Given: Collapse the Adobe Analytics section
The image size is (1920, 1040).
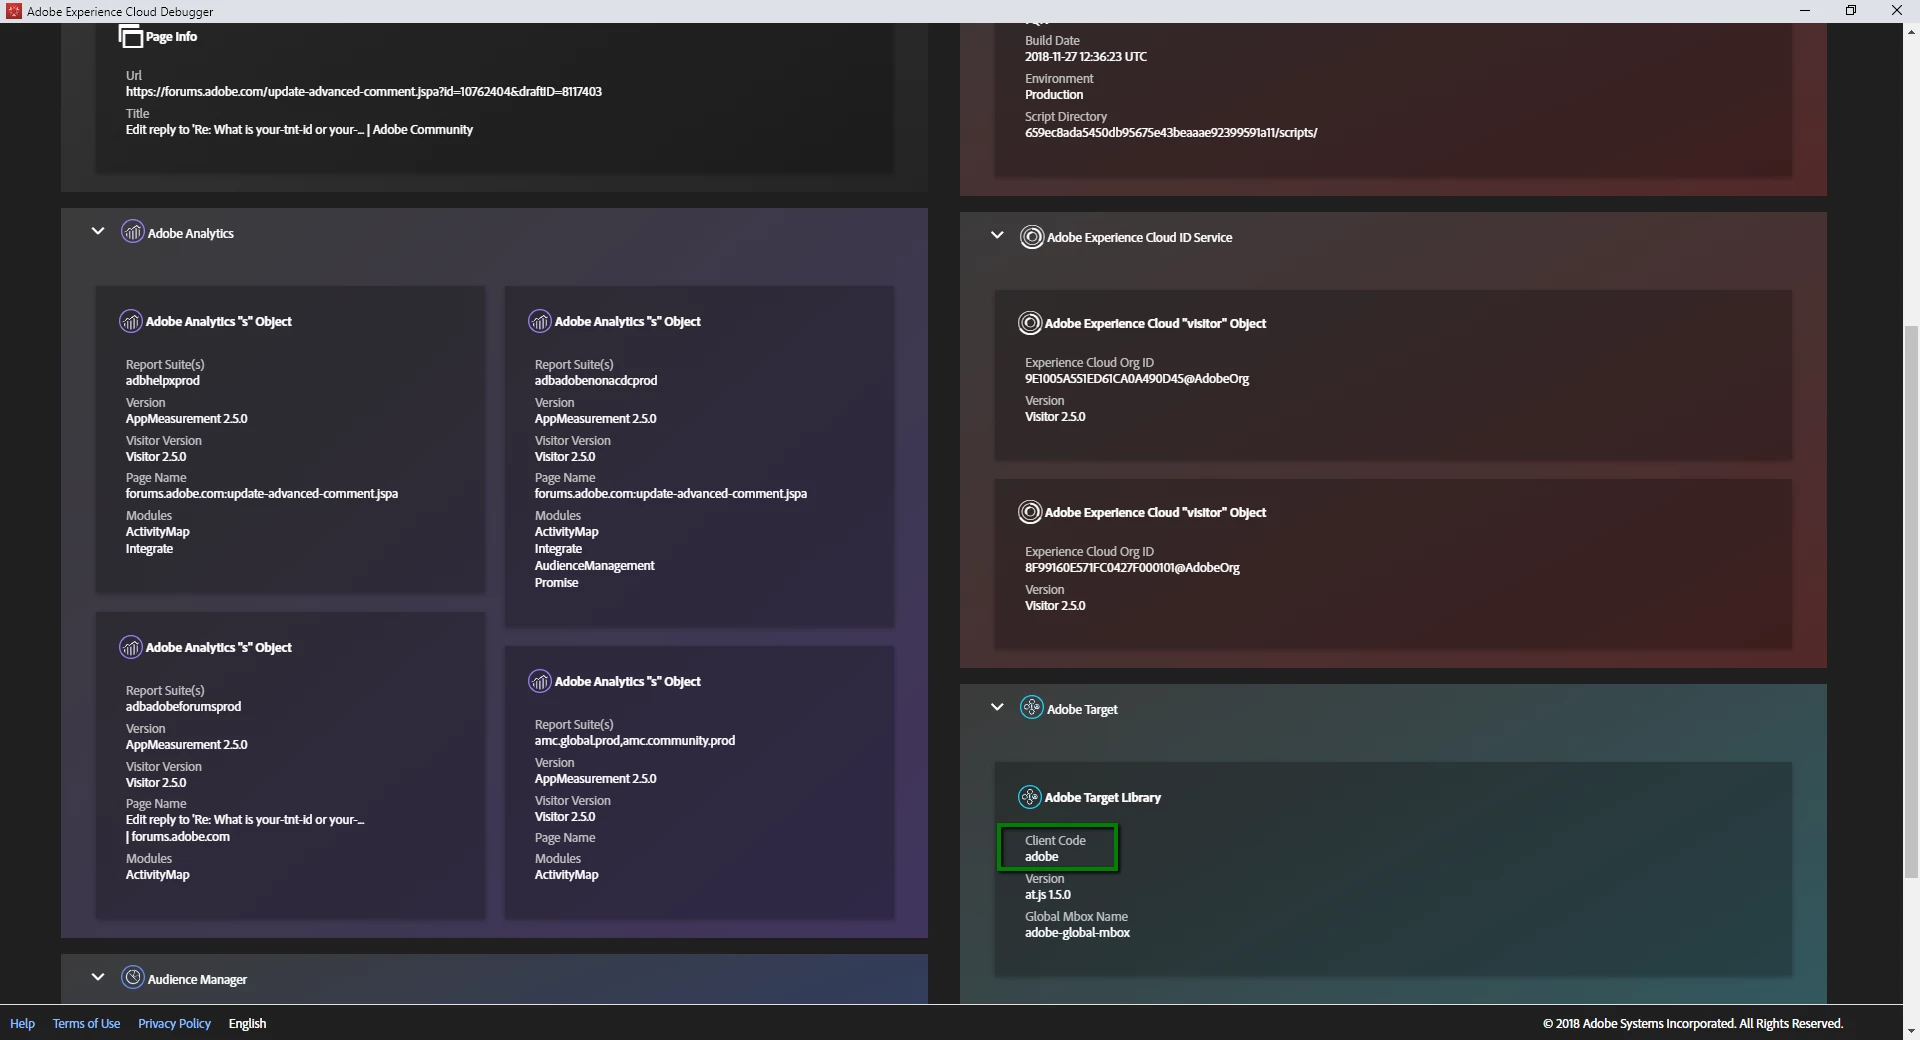Looking at the screenshot, I should coord(98,231).
